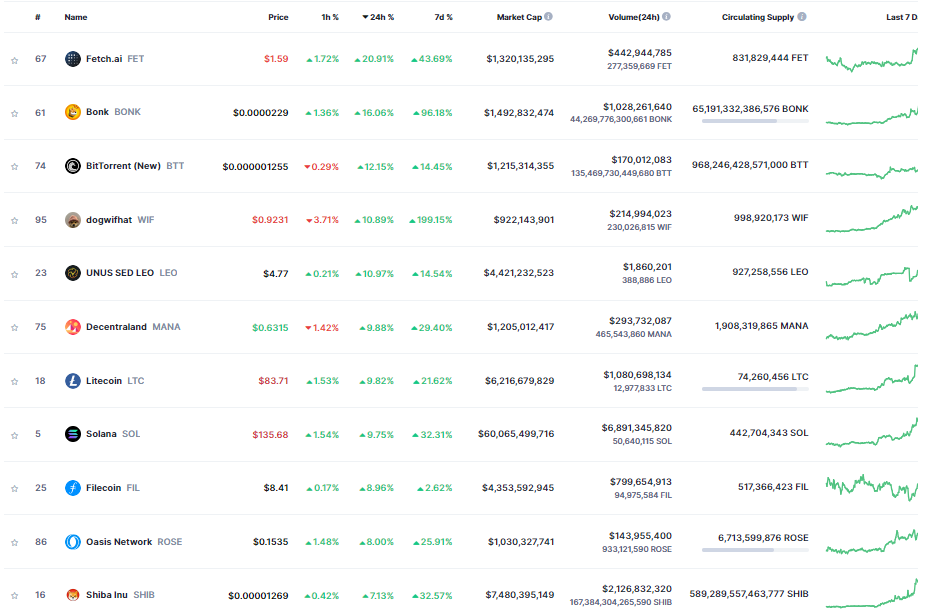Sort by Circulating Supply header
Viewport: 933px width, 612px height.
click(x=758, y=17)
